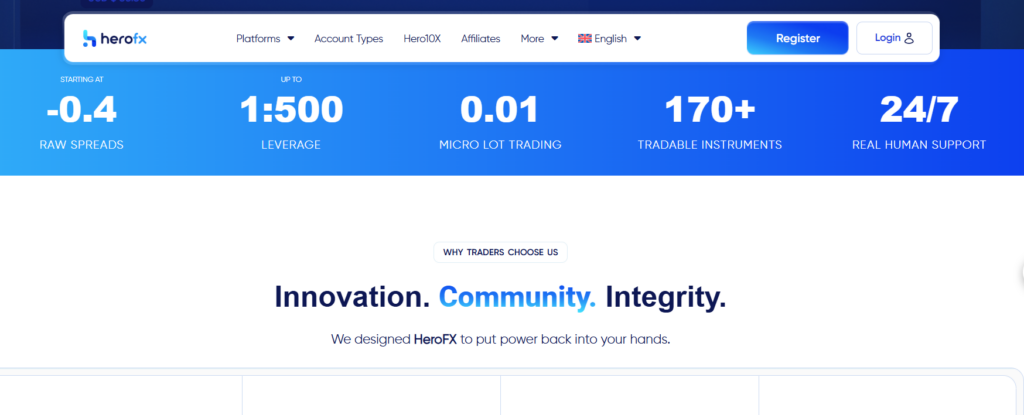Select the Platforms menu label
Viewport: 1024px width, 415px height.
pos(258,39)
